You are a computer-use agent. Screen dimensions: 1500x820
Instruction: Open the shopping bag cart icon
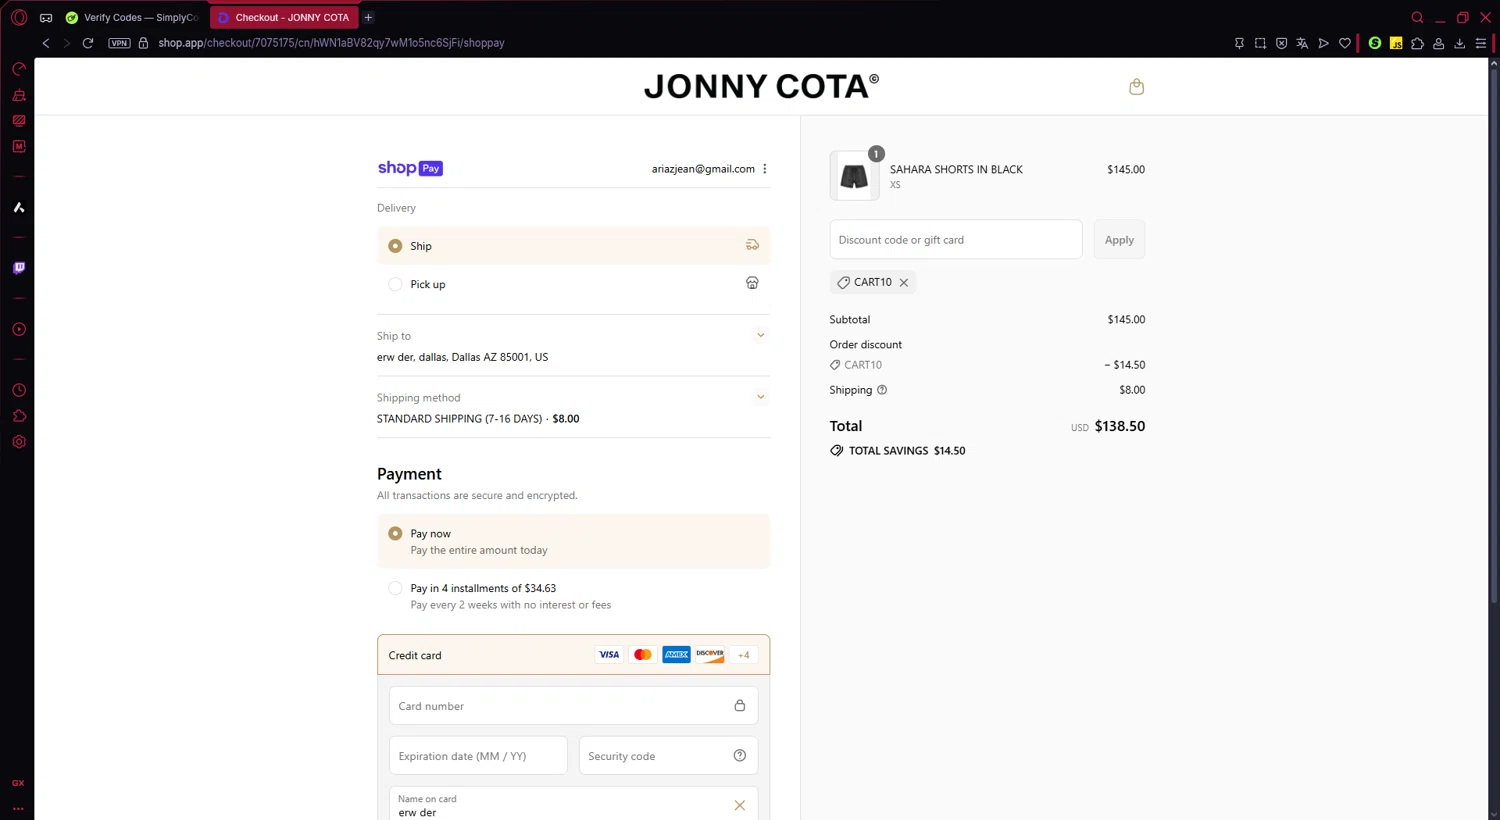pos(1136,87)
